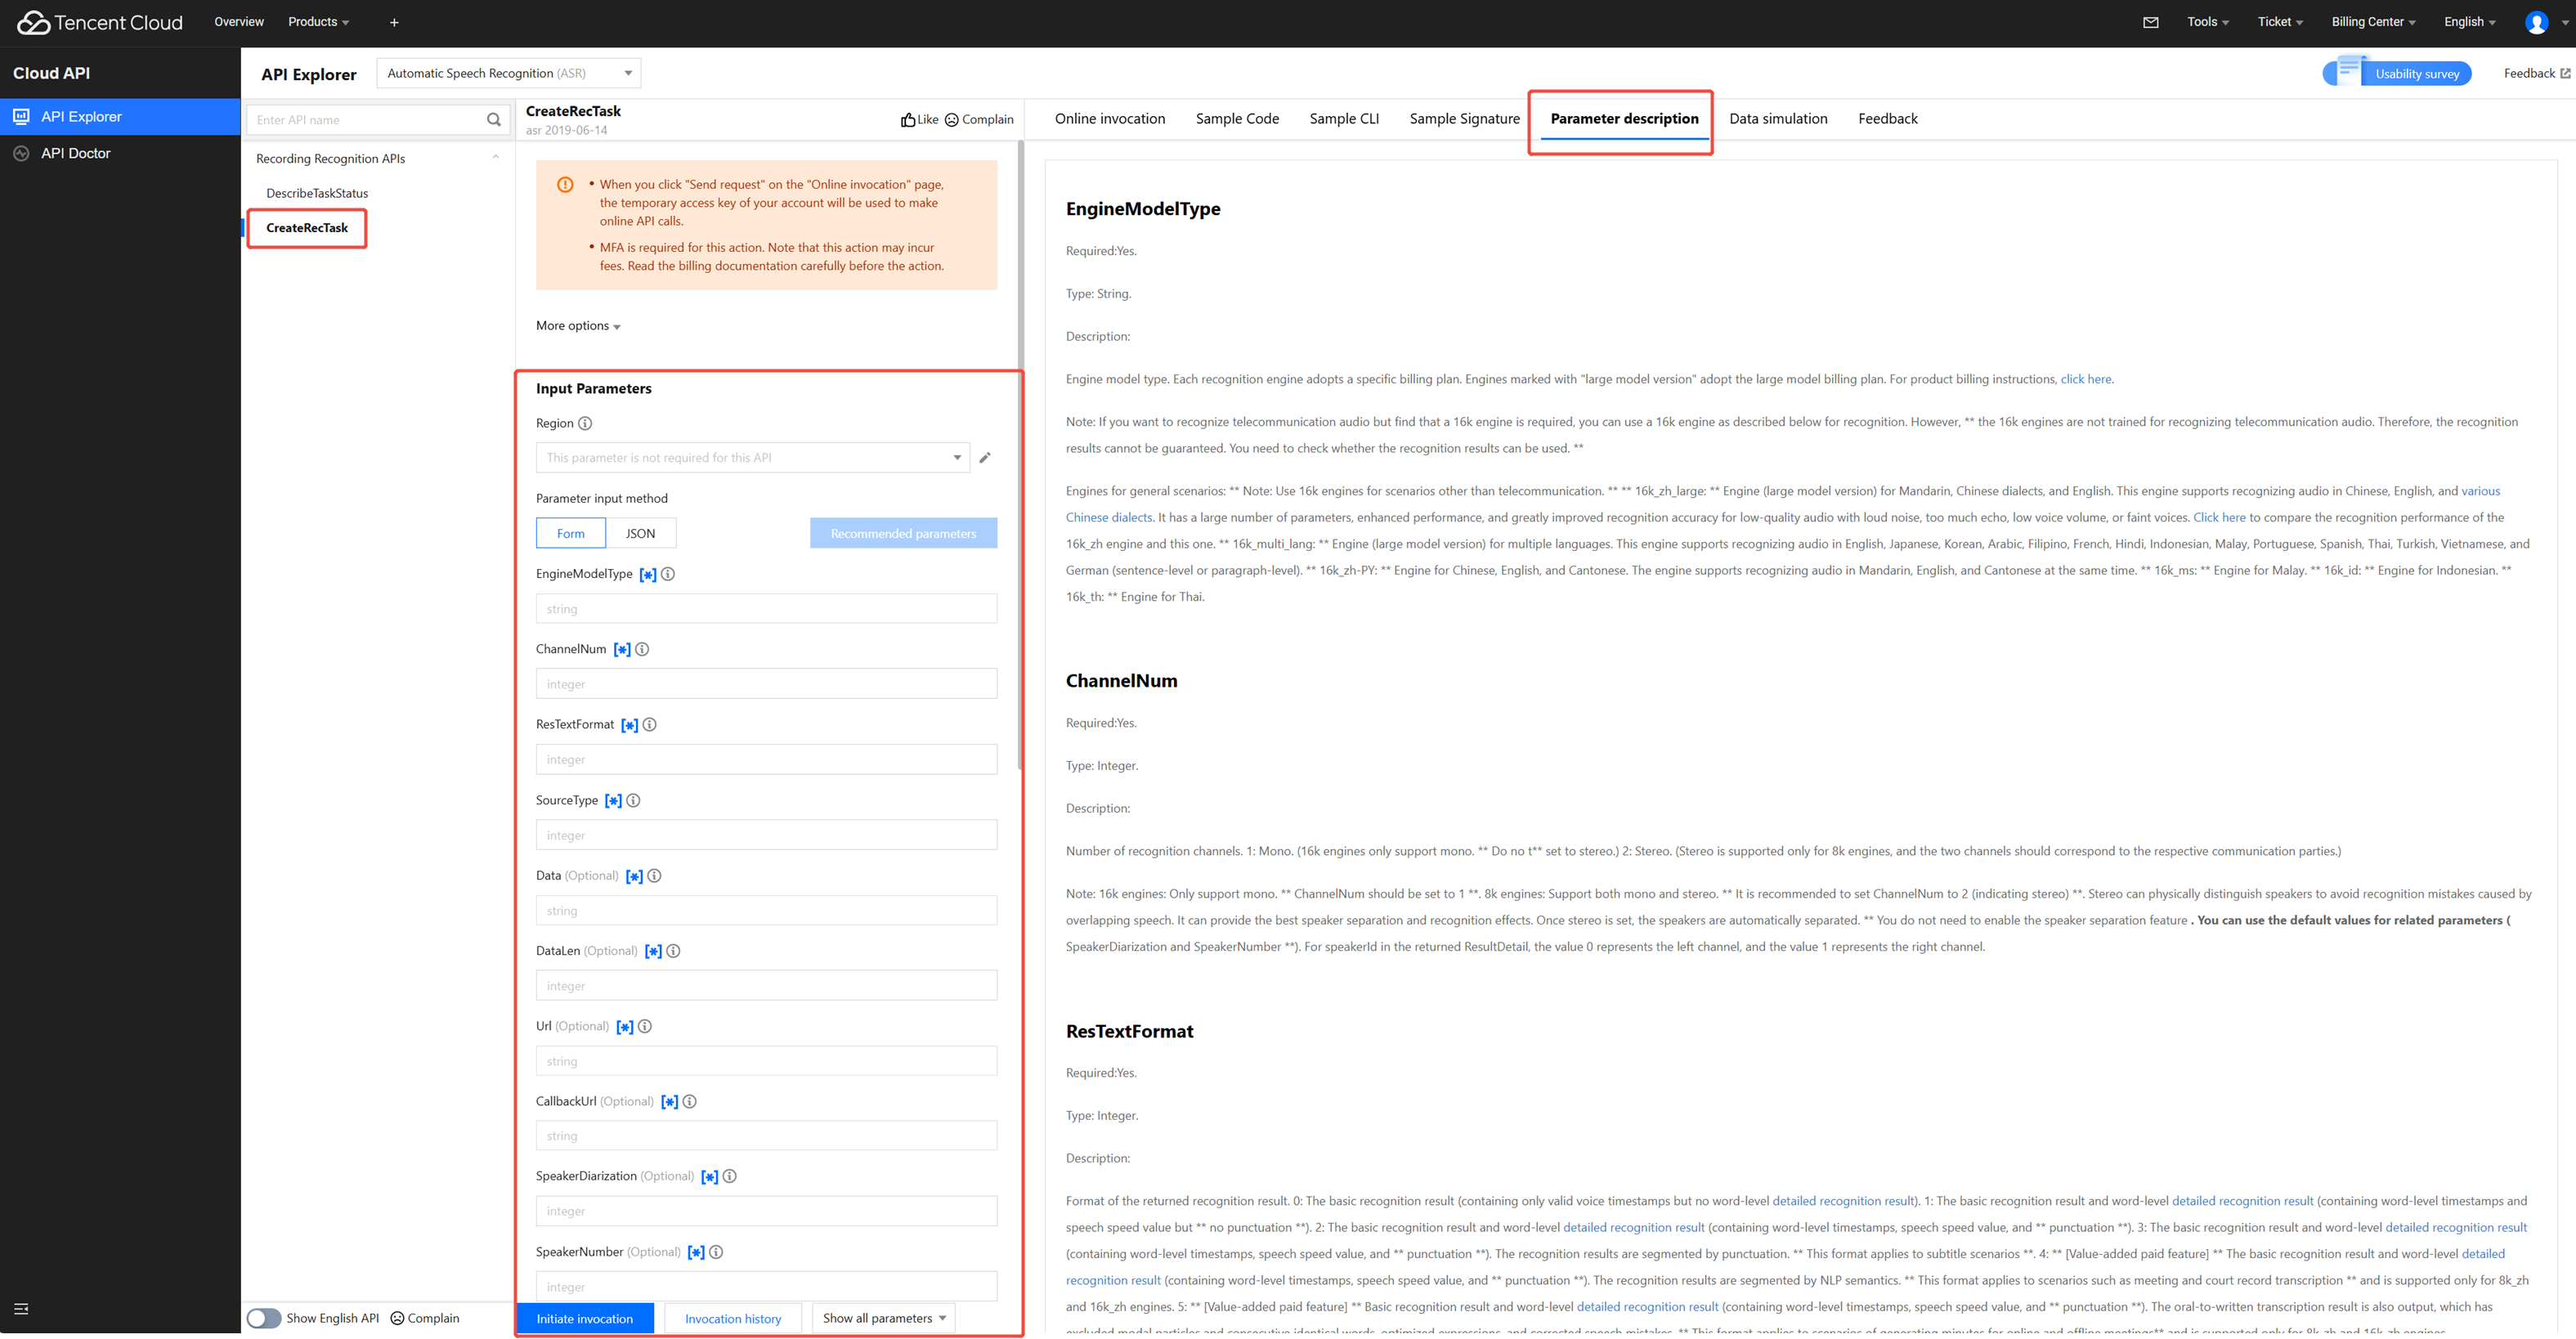The image size is (2576, 1339).
Task: Click the plus icon in the top navigation
Action: (394, 22)
